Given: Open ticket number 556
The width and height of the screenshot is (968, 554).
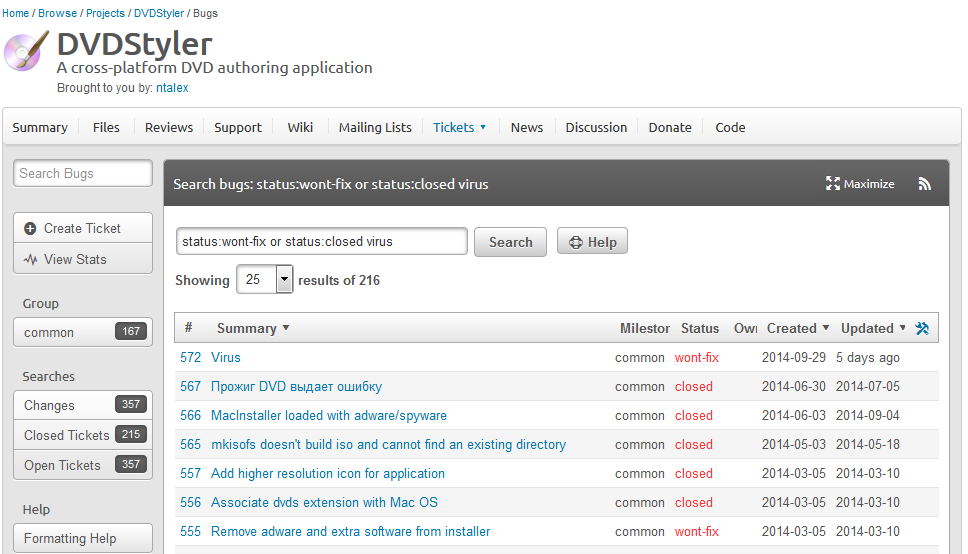Looking at the screenshot, I should pos(190,502).
